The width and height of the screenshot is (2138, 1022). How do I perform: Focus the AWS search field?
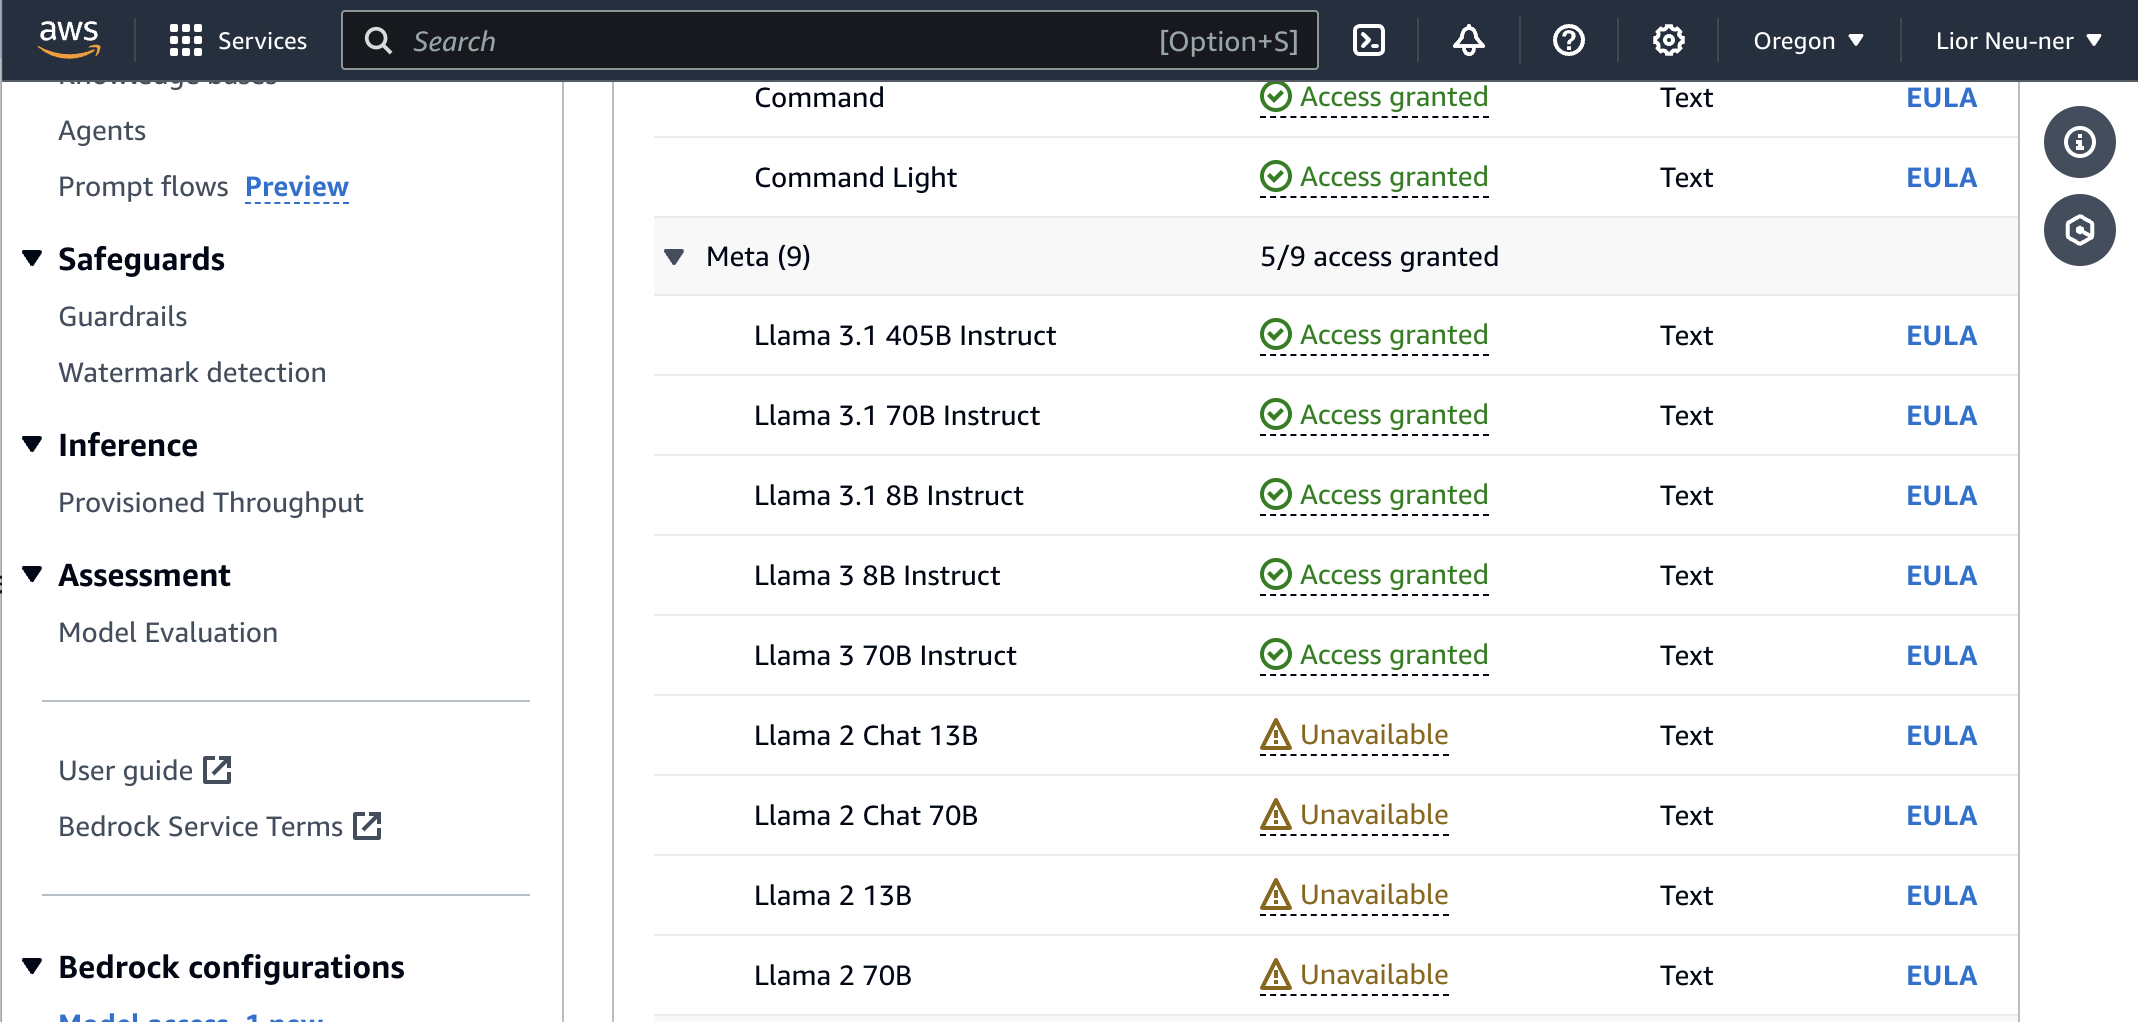pos(829,41)
